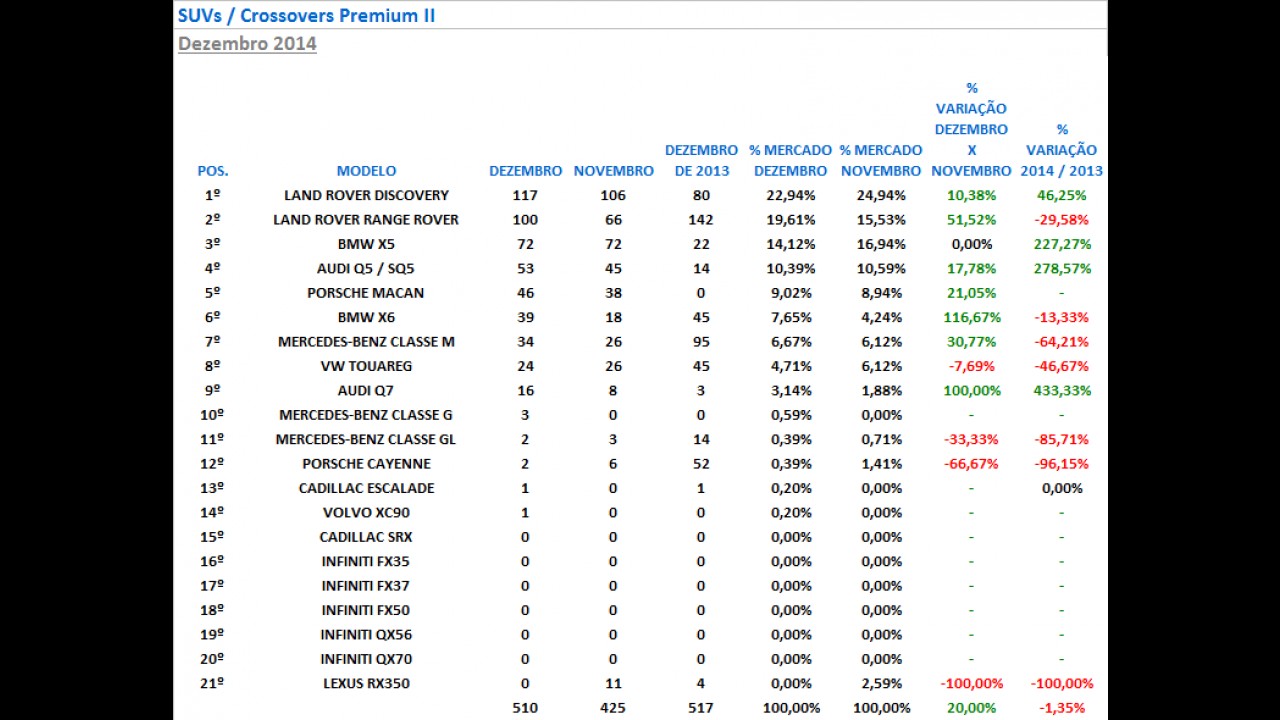The image size is (1280, 720).
Task: Click the '21º' position cell
Action: point(212,684)
